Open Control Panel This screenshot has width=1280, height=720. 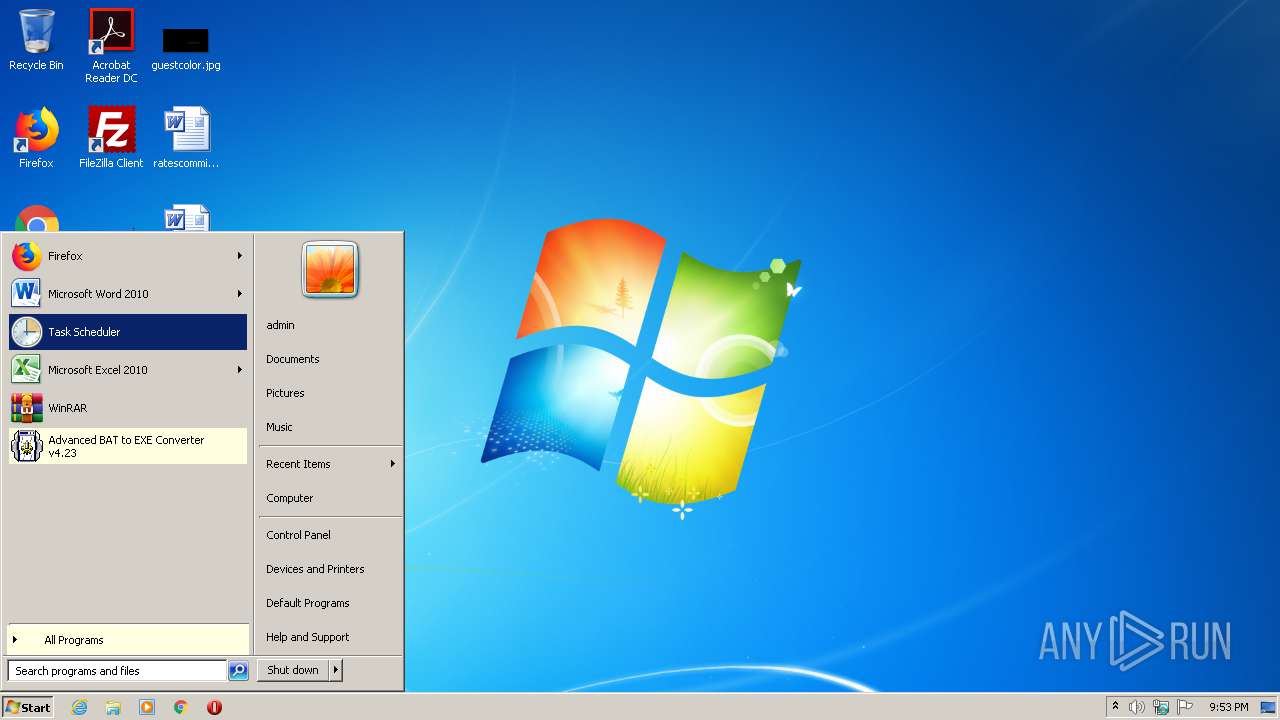click(298, 535)
